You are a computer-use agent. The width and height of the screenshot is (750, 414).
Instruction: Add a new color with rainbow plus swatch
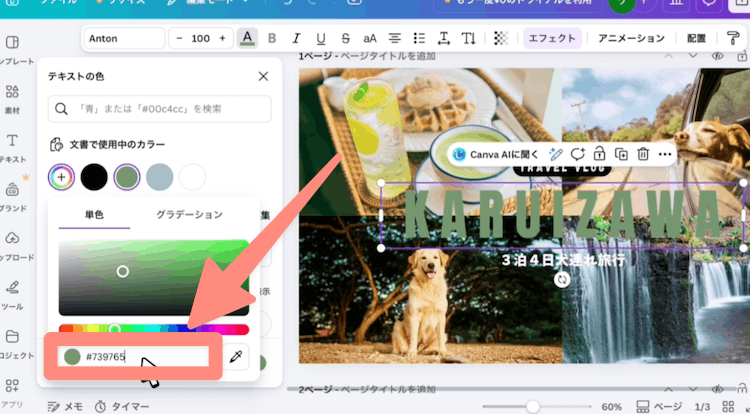pos(61,177)
